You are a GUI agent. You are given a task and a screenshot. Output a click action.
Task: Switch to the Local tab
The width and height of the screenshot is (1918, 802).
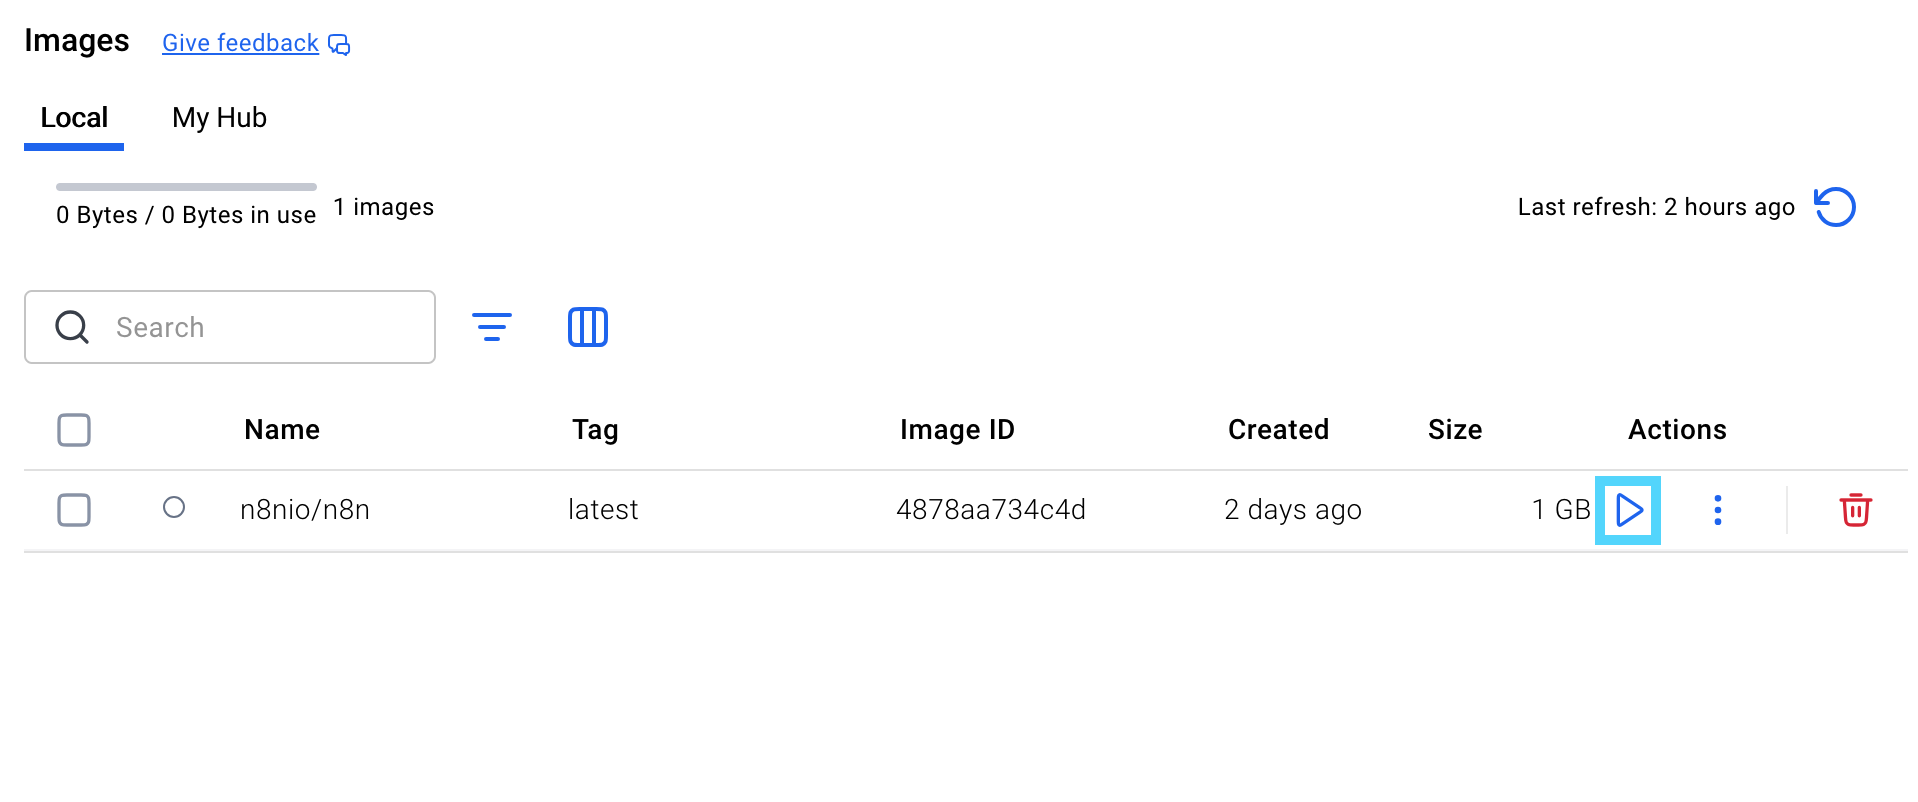74,118
